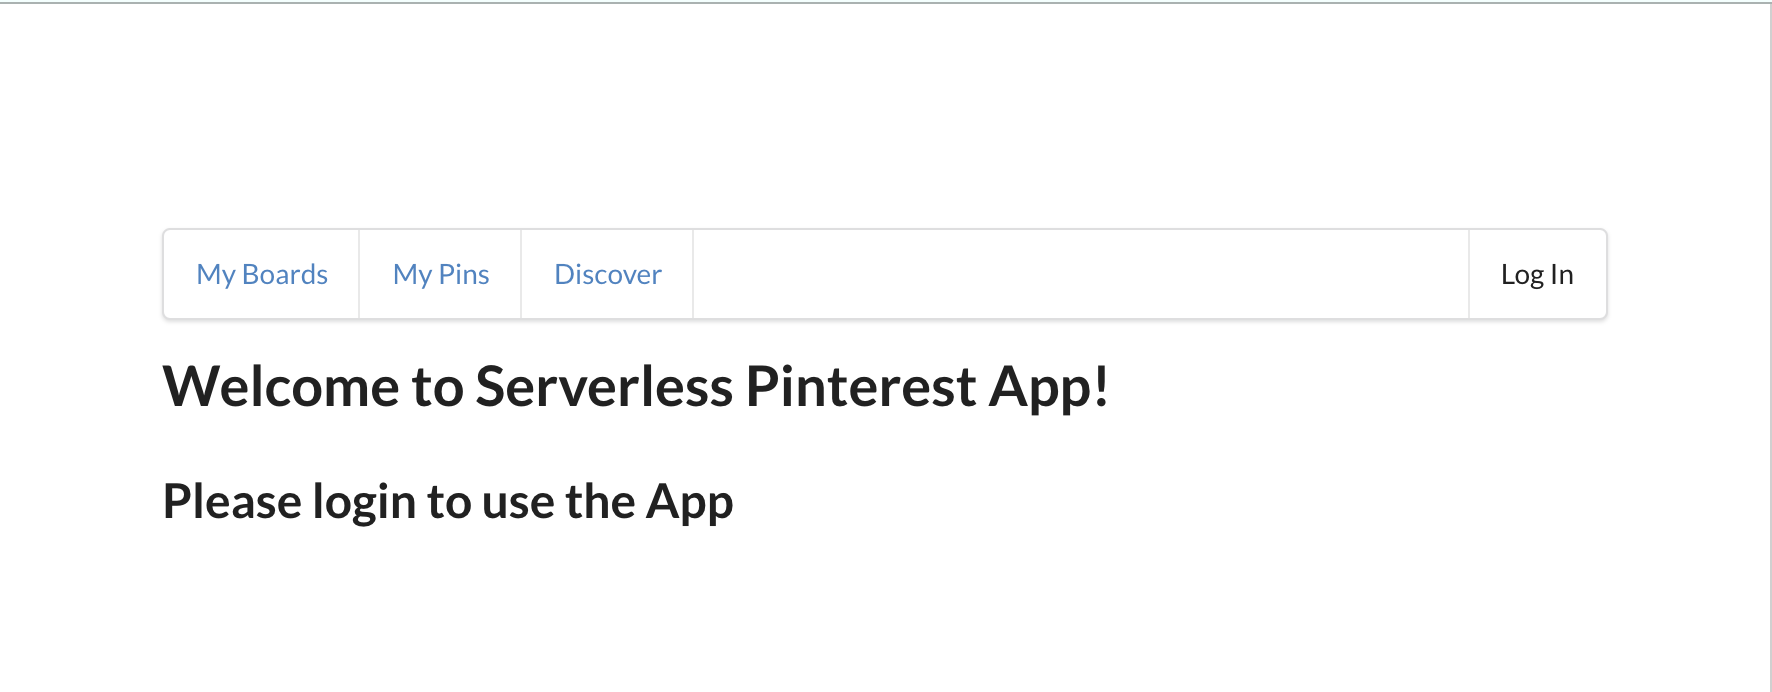Open the My Boards menu item
This screenshot has height=692, width=1772.
(x=262, y=274)
